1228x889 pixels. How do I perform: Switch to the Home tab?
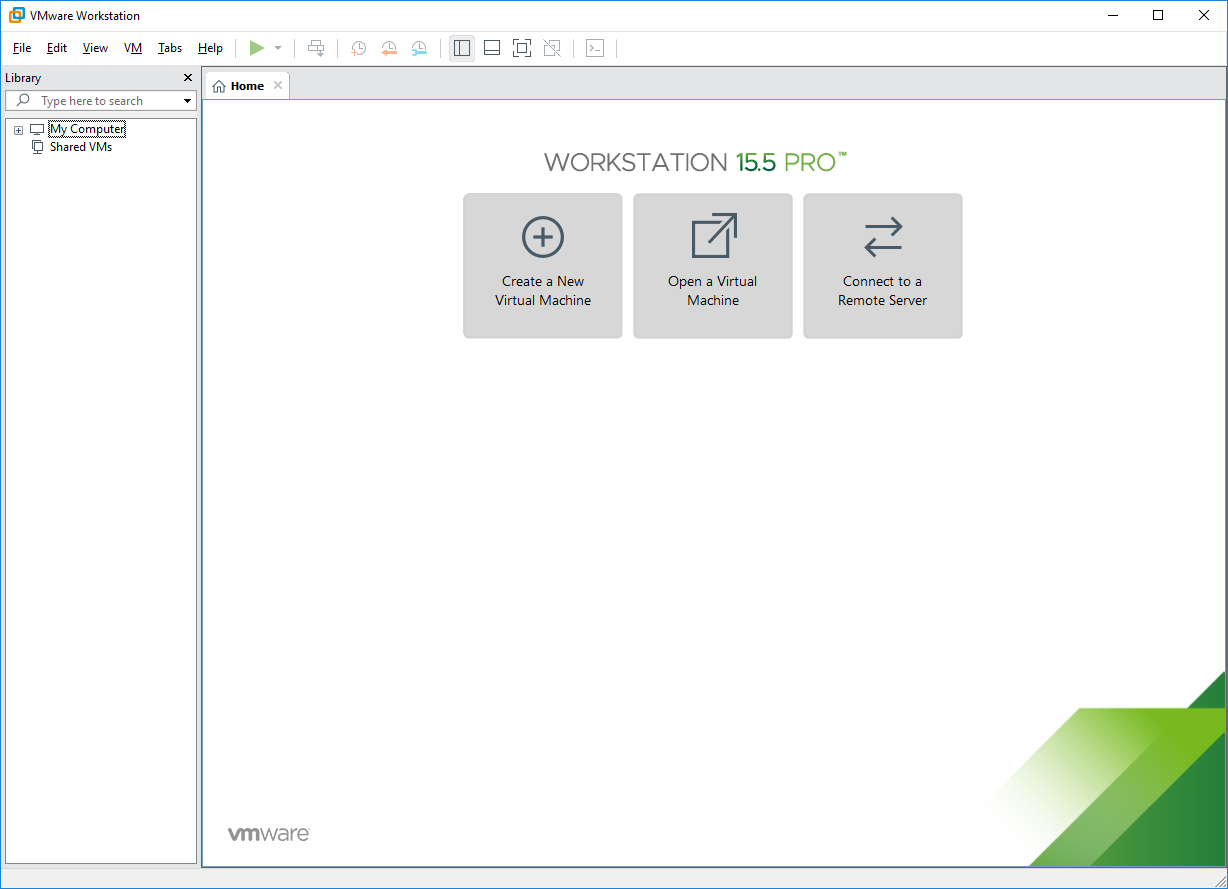point(247,86)
